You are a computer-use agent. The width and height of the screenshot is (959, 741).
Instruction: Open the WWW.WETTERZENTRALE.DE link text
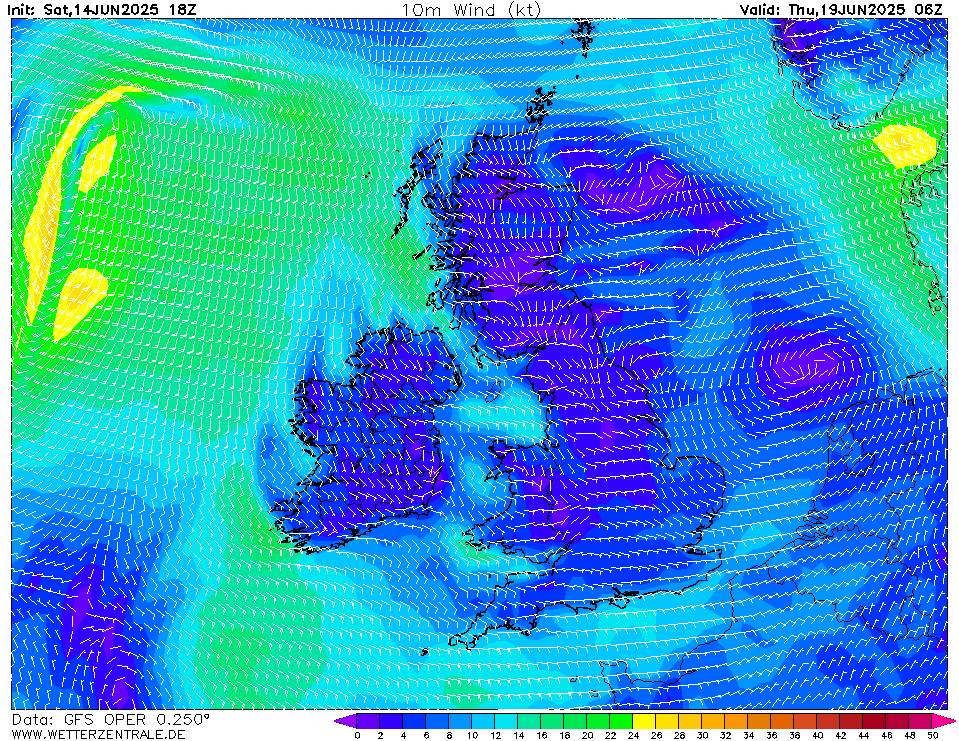pos(98,734)
